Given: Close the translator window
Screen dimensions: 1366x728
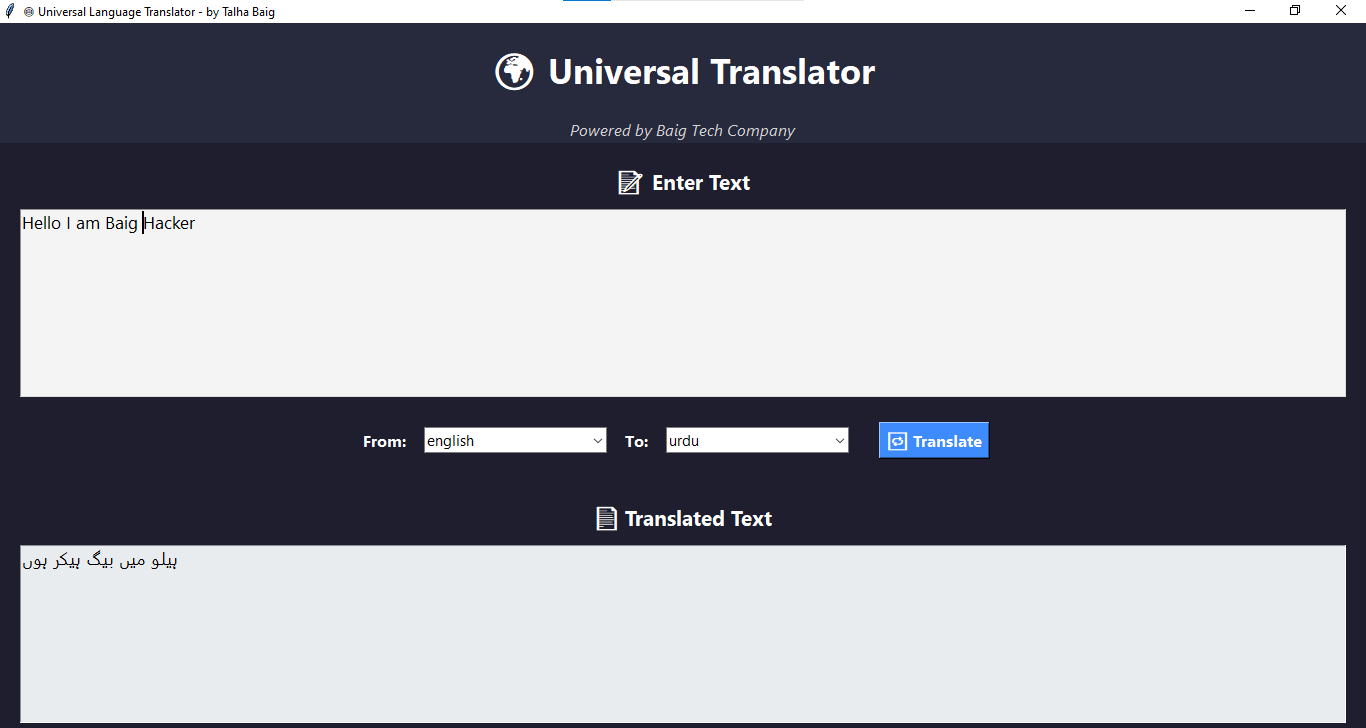Looking at the screenshot, I should [1341, 11].
